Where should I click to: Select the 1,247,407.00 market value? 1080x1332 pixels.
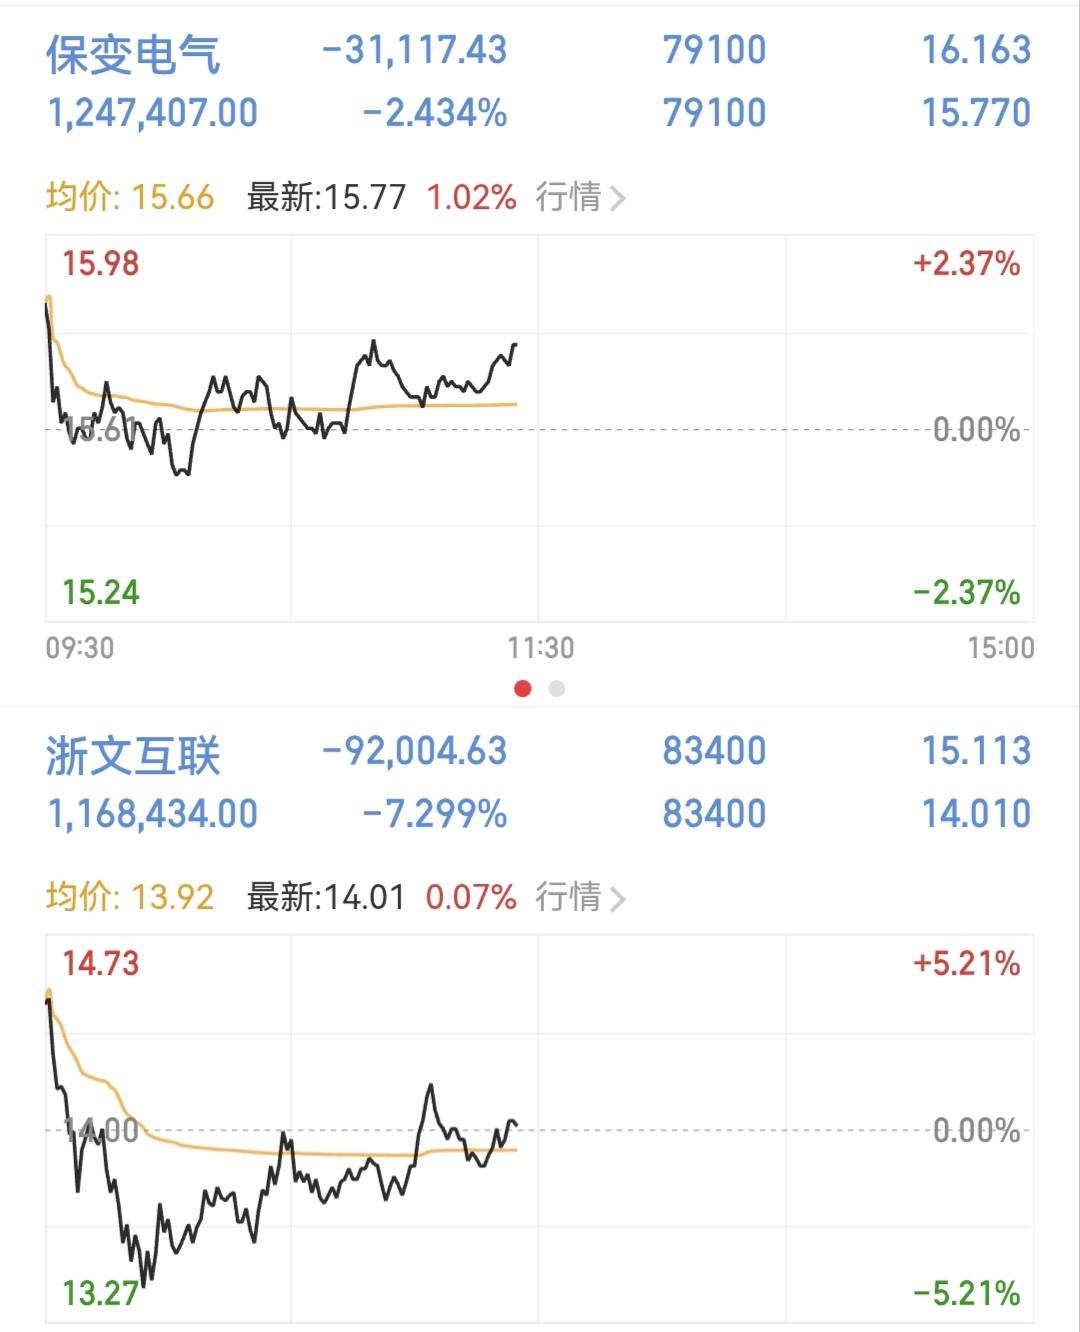[x=153, y=113]
